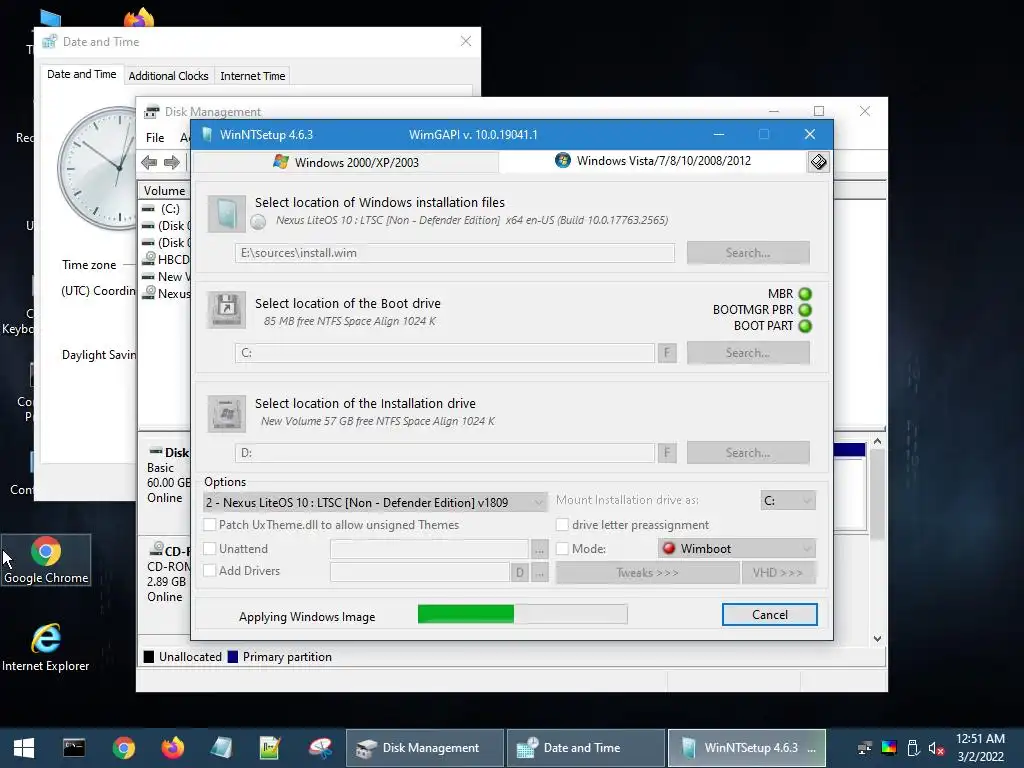Open the green notepad app in taskbar
The width and height of the screenshot is (1024, 768).
[x=270, y=748]
